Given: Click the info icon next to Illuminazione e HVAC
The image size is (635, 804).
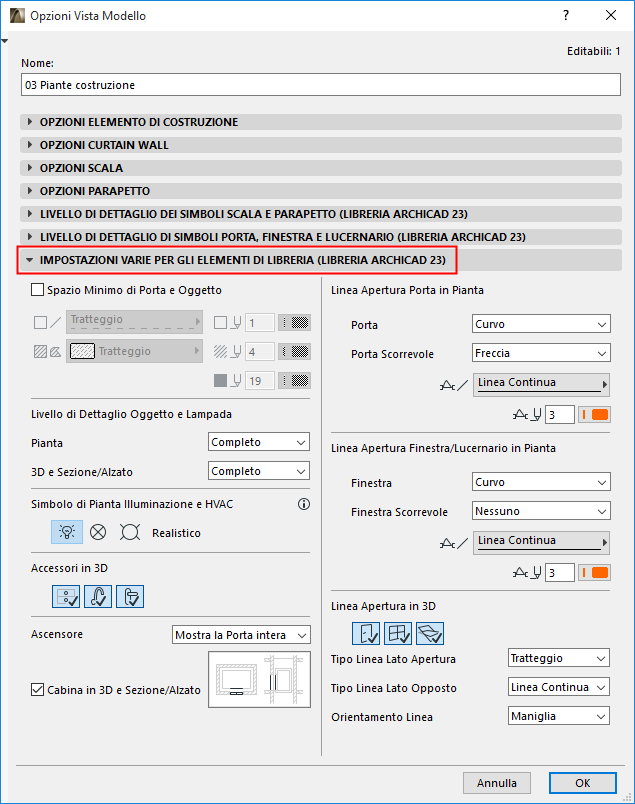Looking at the screenshot, I should tap(304, 504).
